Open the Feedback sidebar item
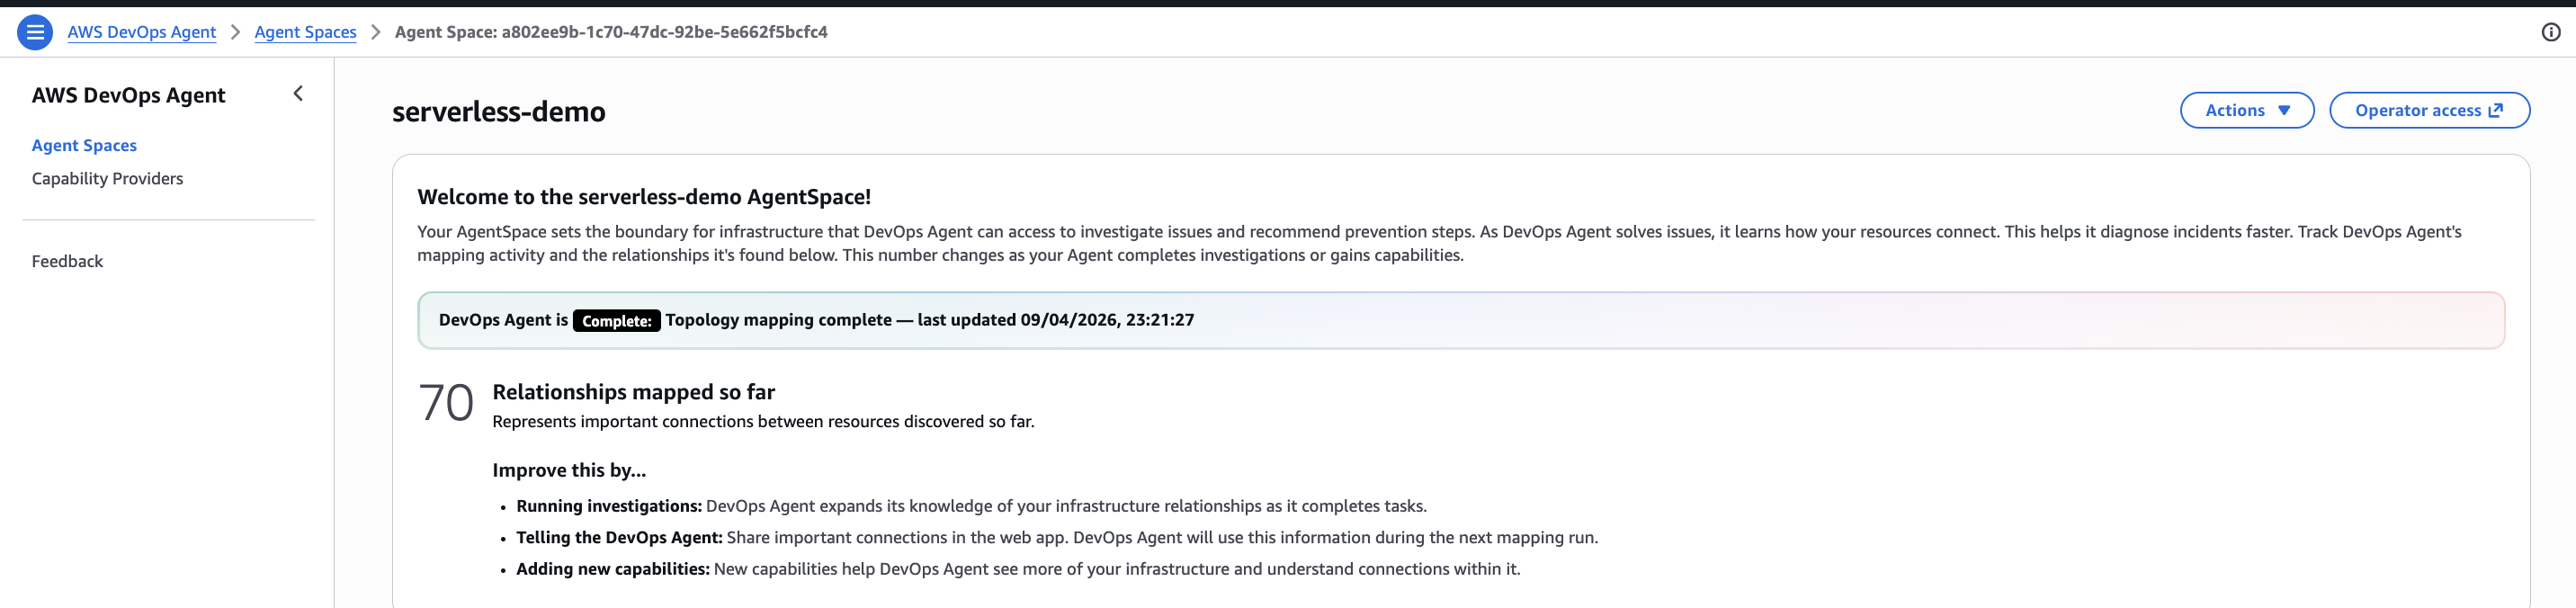 pos(67,261)
